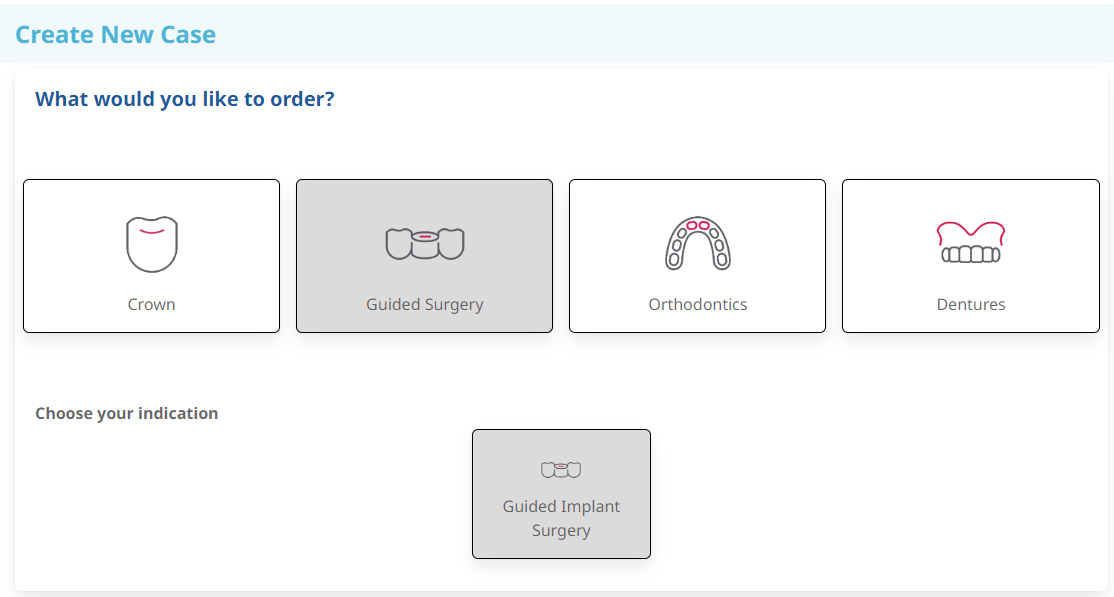Click the red implant marker on the bridge icon
The width and height of the screenshot is (1114, 597).
[x=424, y=238]
